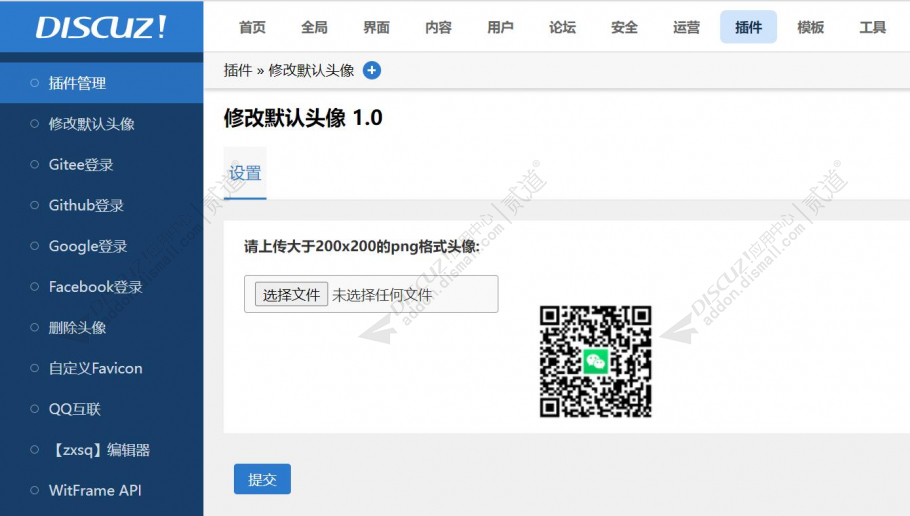Screen dimensions: 910x516
Task: Click the 插件 breadcrumb link
Action: tap(238, 70)
